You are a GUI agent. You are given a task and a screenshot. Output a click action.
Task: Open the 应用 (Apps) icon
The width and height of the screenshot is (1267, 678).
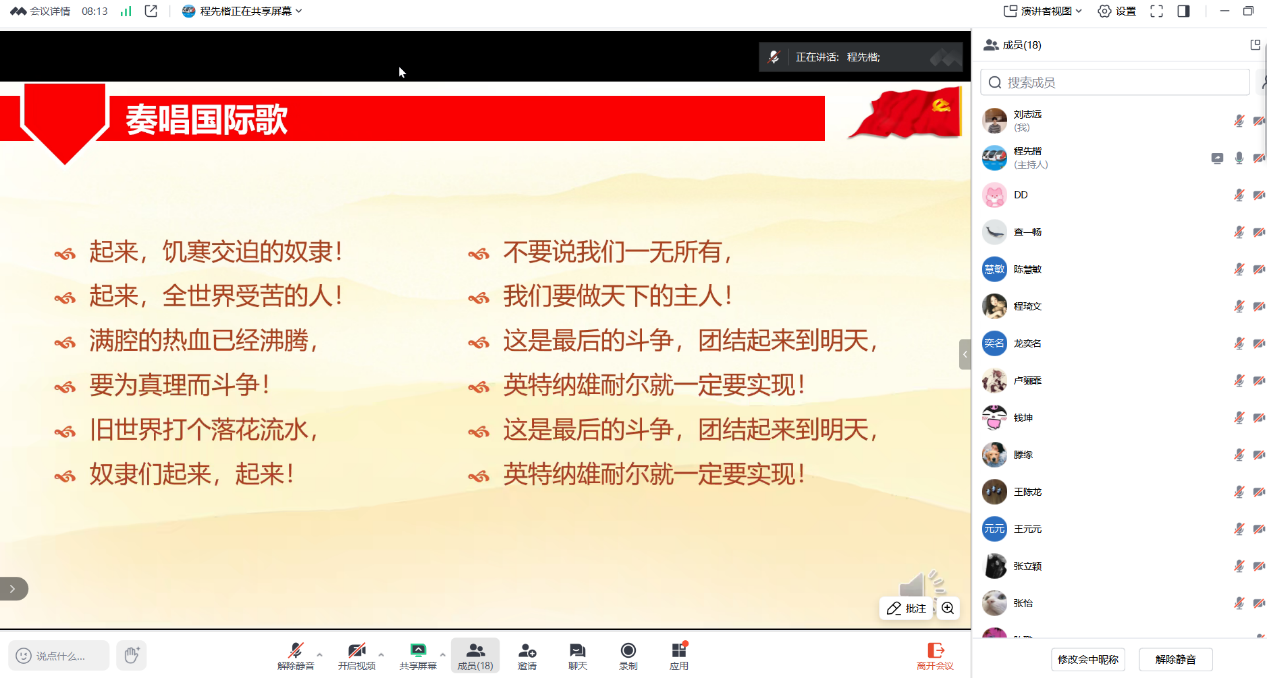coord(679,654)
